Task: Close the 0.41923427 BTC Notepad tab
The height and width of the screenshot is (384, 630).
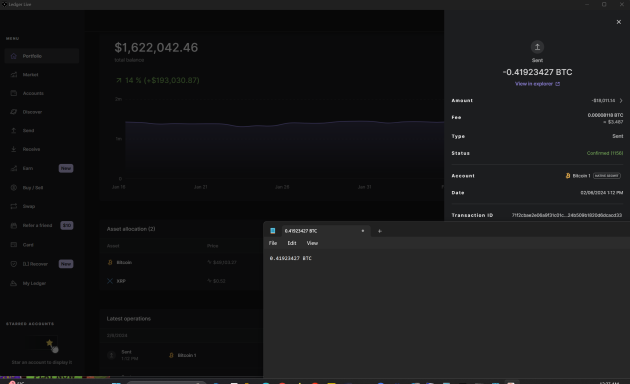Action: [362, 231]
